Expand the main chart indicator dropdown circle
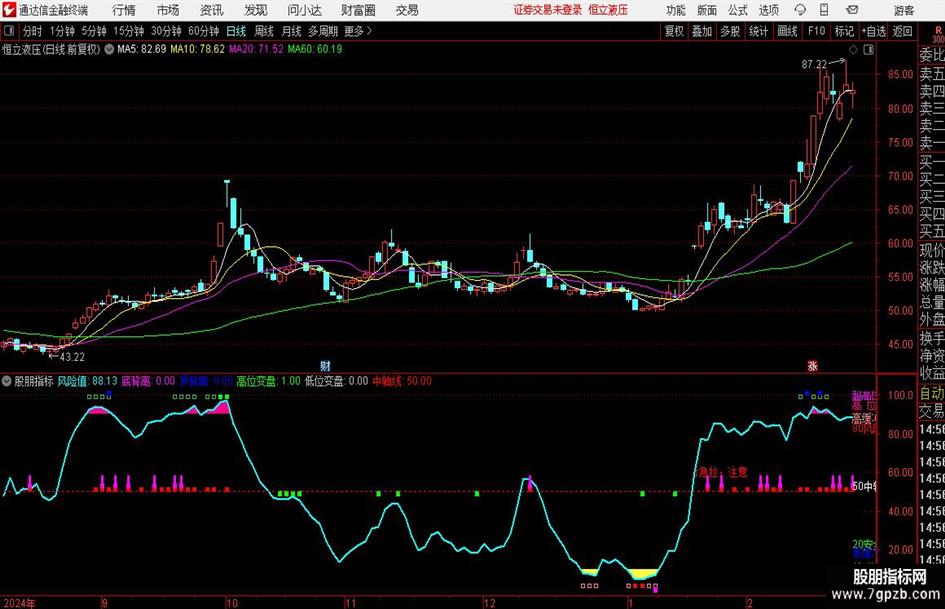The height and width of the screenshot is (609, 945). [109, 49]
